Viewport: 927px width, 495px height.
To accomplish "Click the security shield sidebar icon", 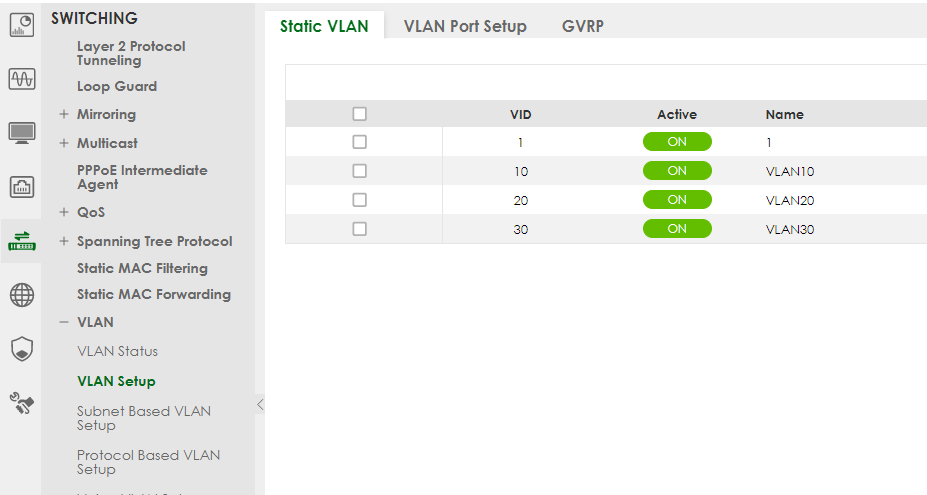I will pos(22,348).
